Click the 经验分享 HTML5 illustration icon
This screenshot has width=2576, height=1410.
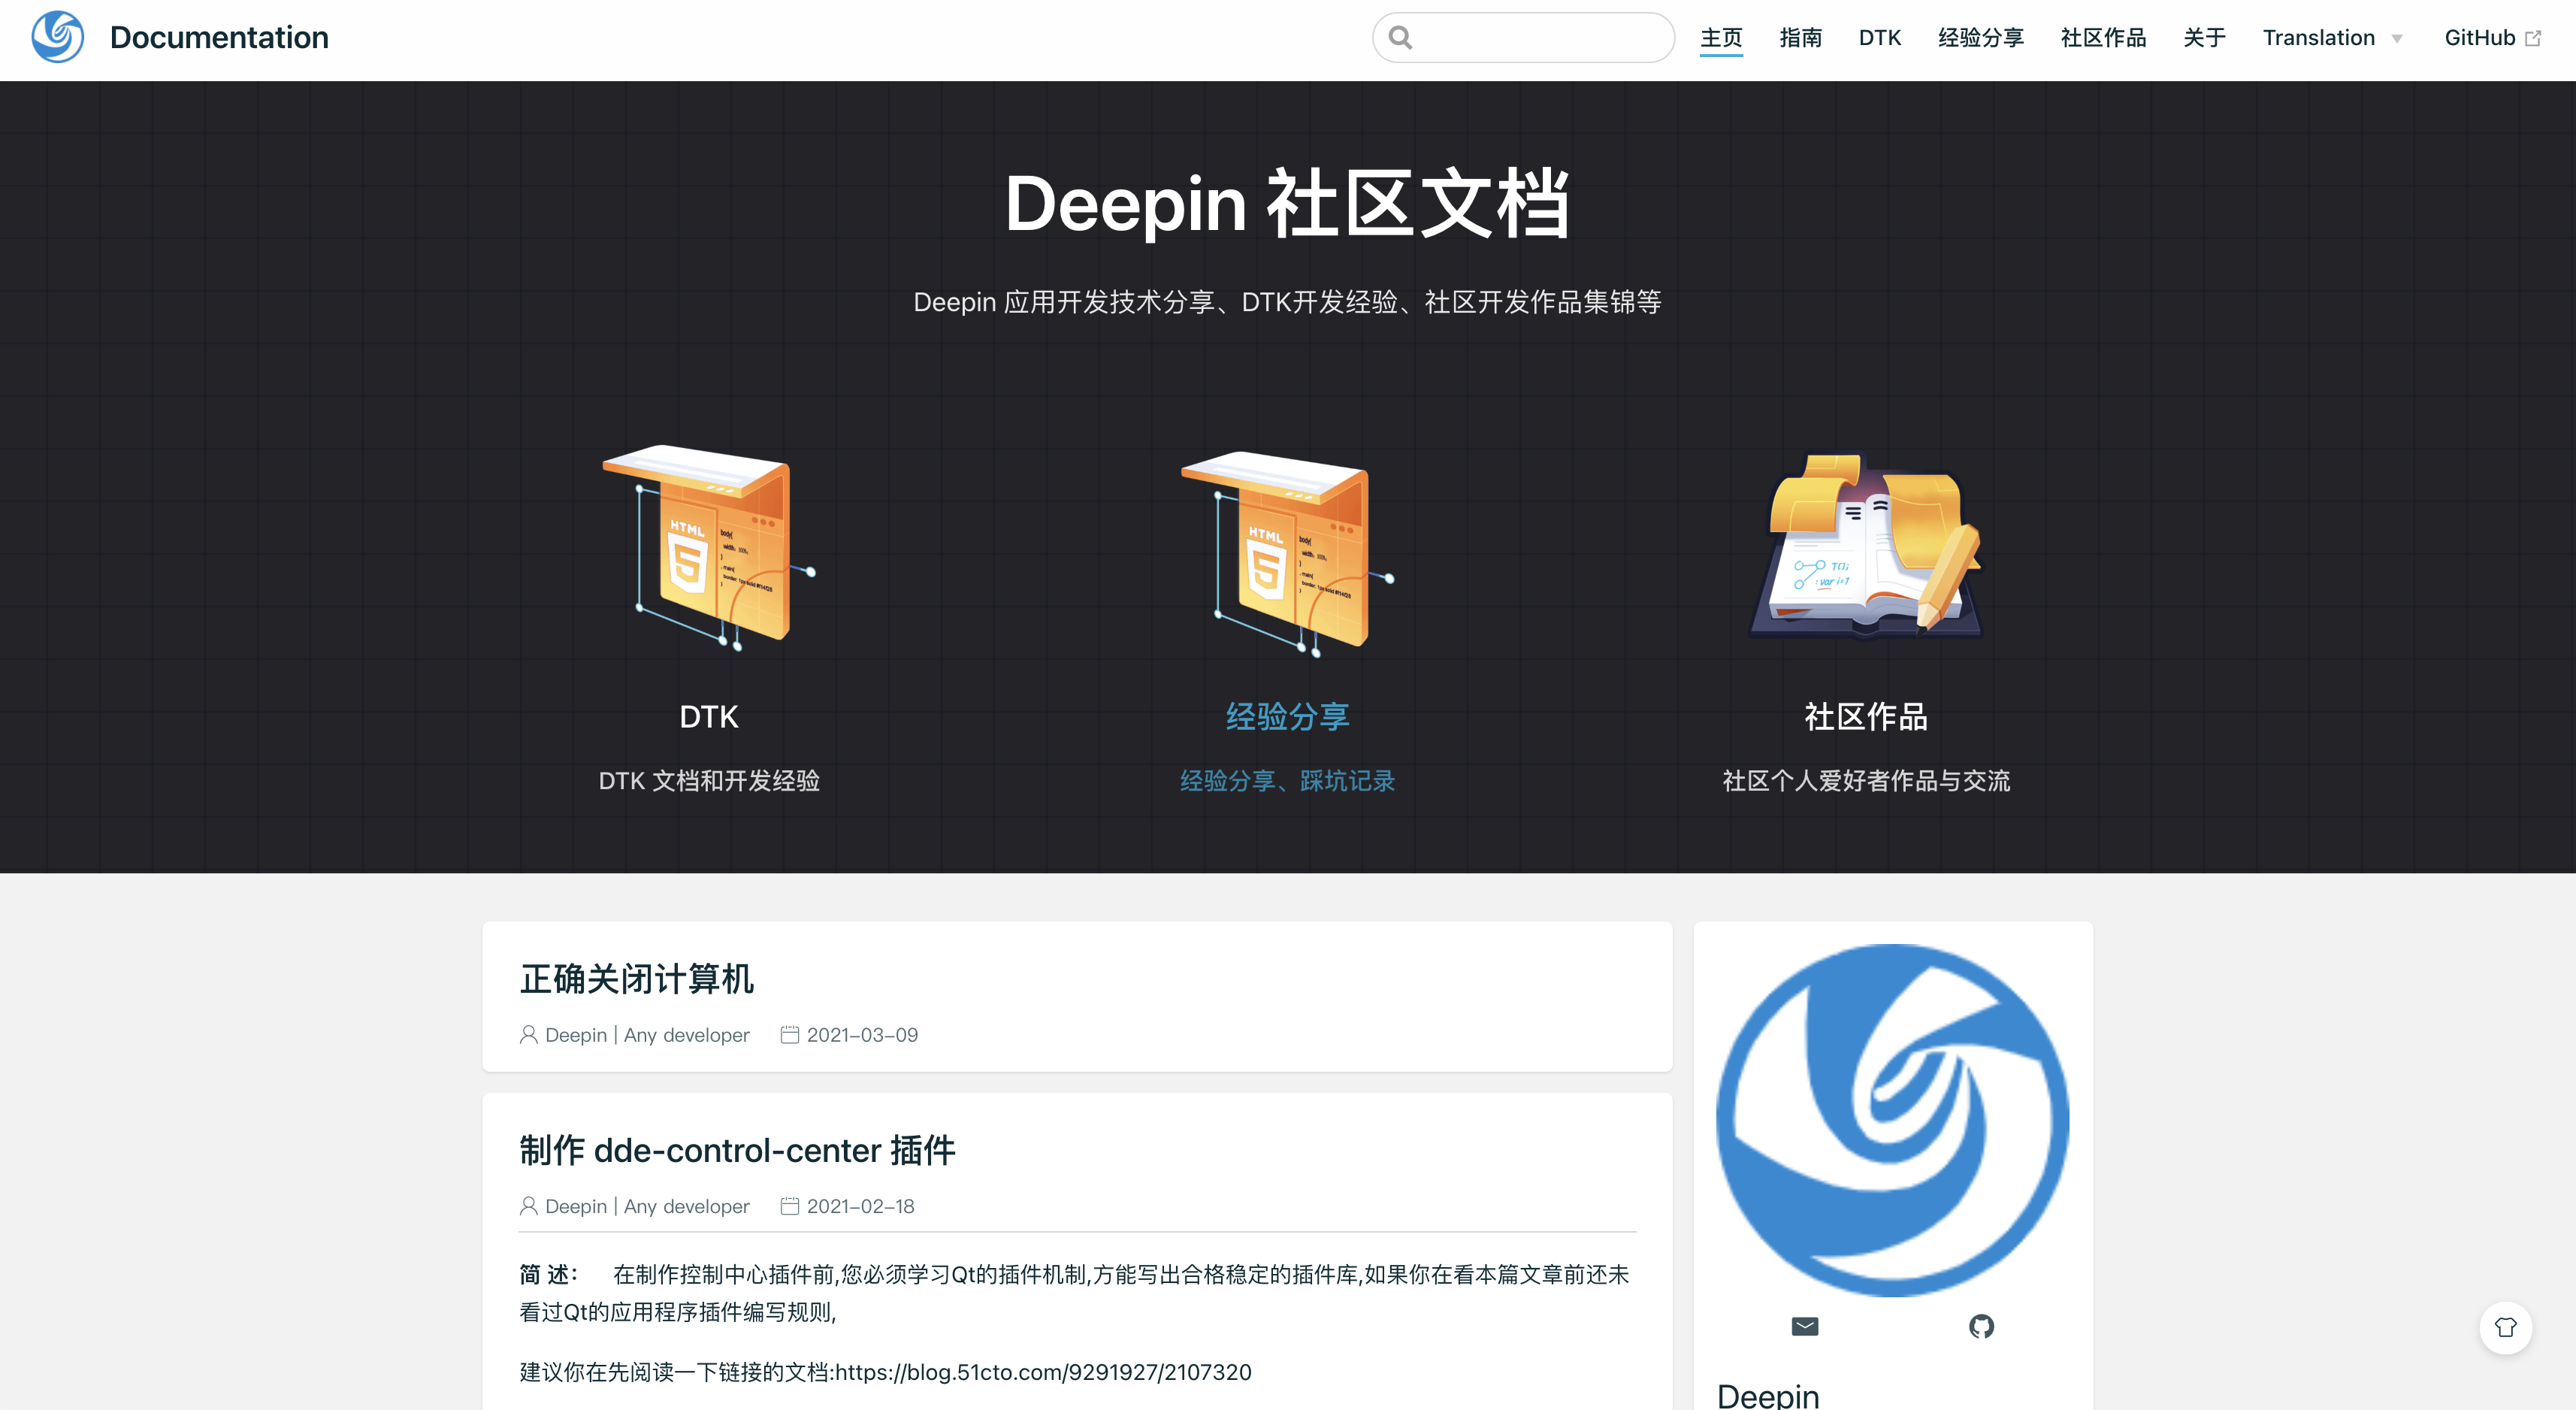1287,553
